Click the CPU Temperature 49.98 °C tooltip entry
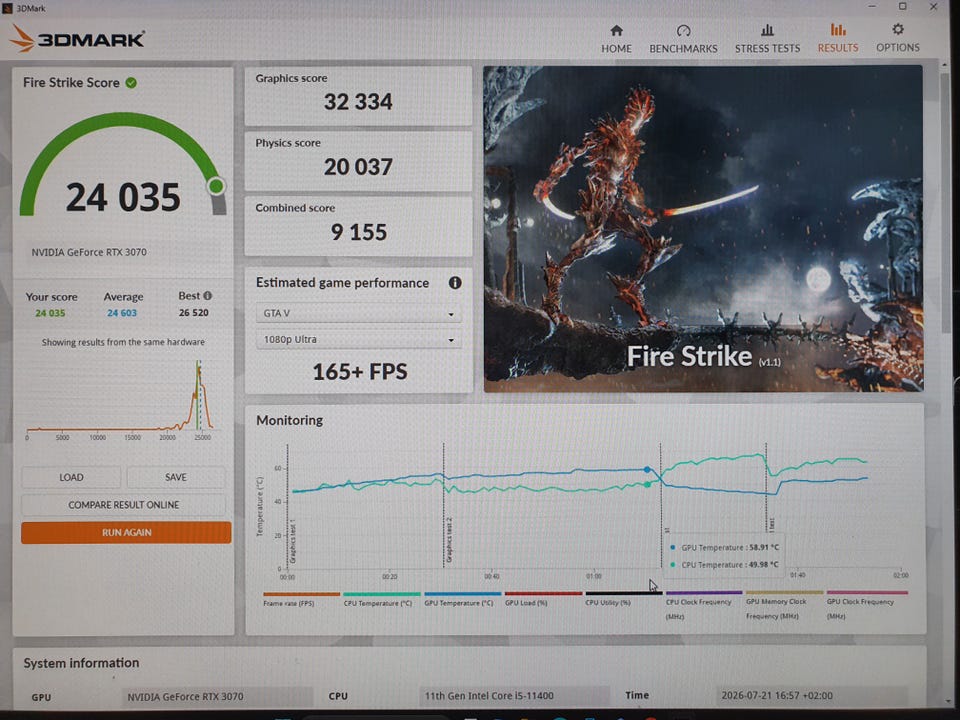Viewport: 960px width, 720px height. pos(725,564)
